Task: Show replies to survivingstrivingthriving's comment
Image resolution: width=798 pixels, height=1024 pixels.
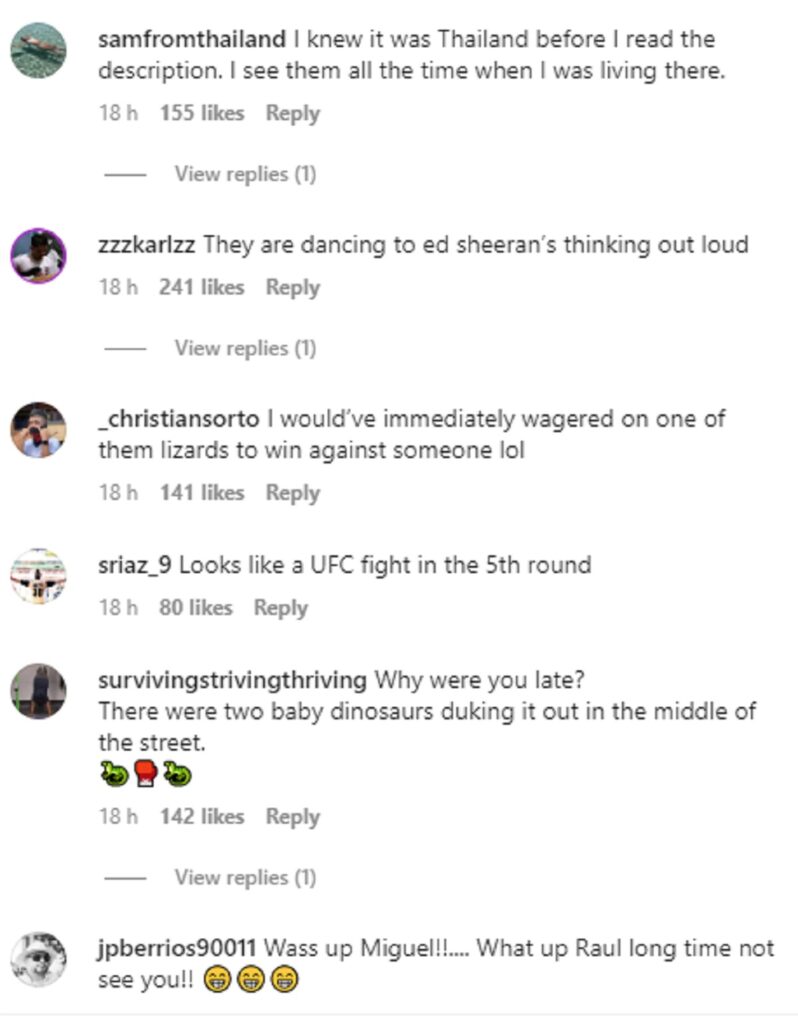Action: tap(245, 877)
